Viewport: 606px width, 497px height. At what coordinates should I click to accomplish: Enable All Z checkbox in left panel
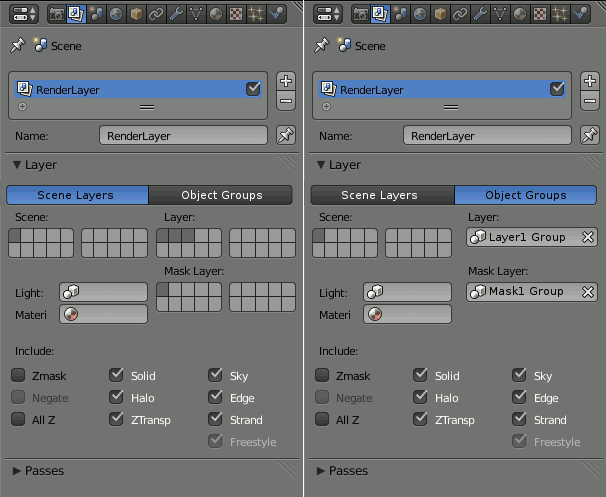(x=18, y=419)
